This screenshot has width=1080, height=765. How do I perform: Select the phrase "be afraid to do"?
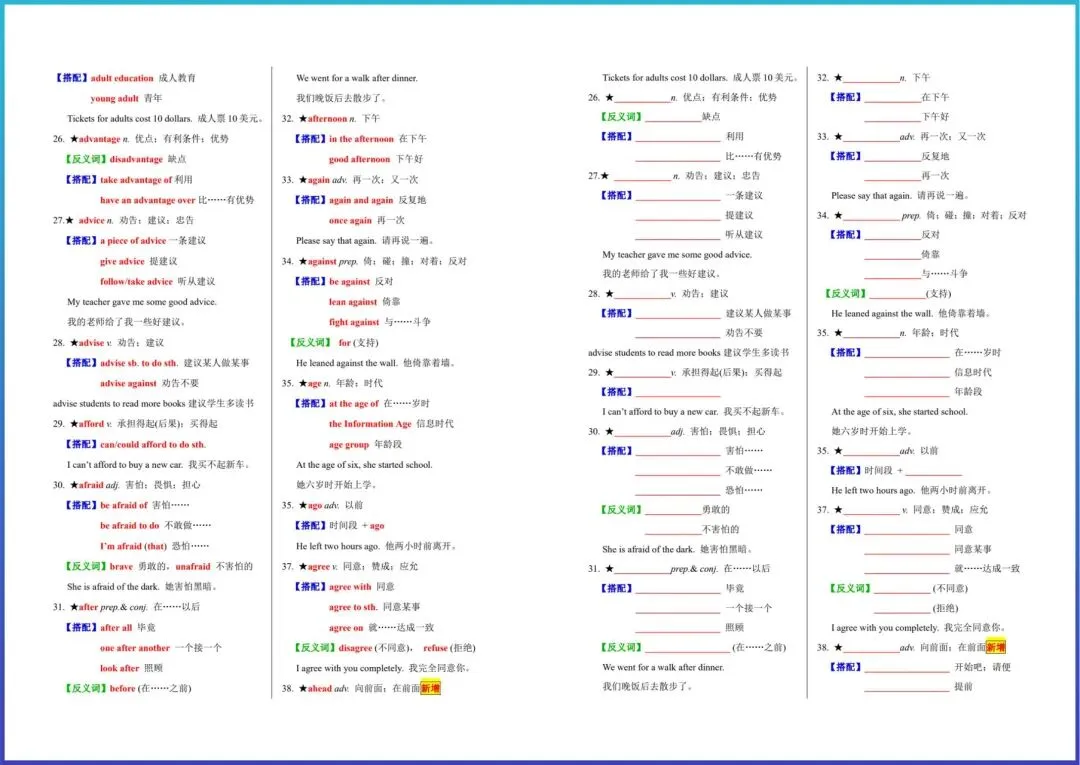tap(129, 525)
